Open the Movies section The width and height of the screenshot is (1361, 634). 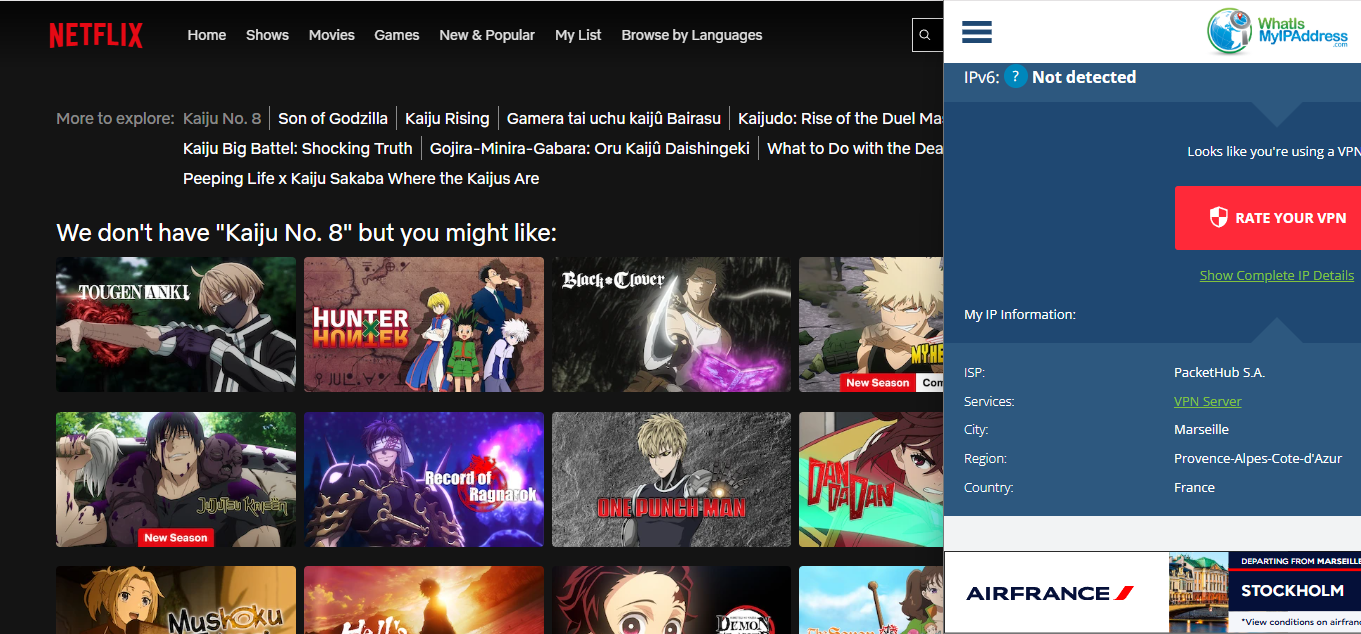coord(332,35)
